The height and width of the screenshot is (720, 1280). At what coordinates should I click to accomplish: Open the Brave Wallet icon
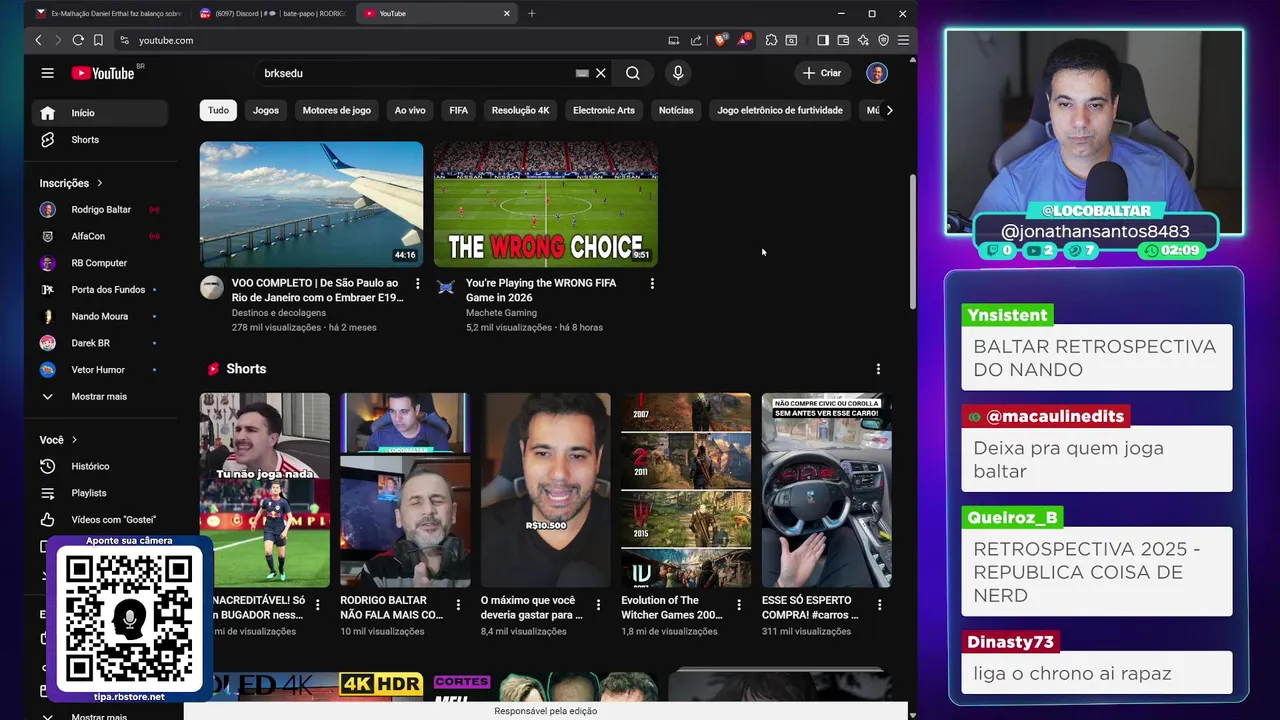pos(843,40)
